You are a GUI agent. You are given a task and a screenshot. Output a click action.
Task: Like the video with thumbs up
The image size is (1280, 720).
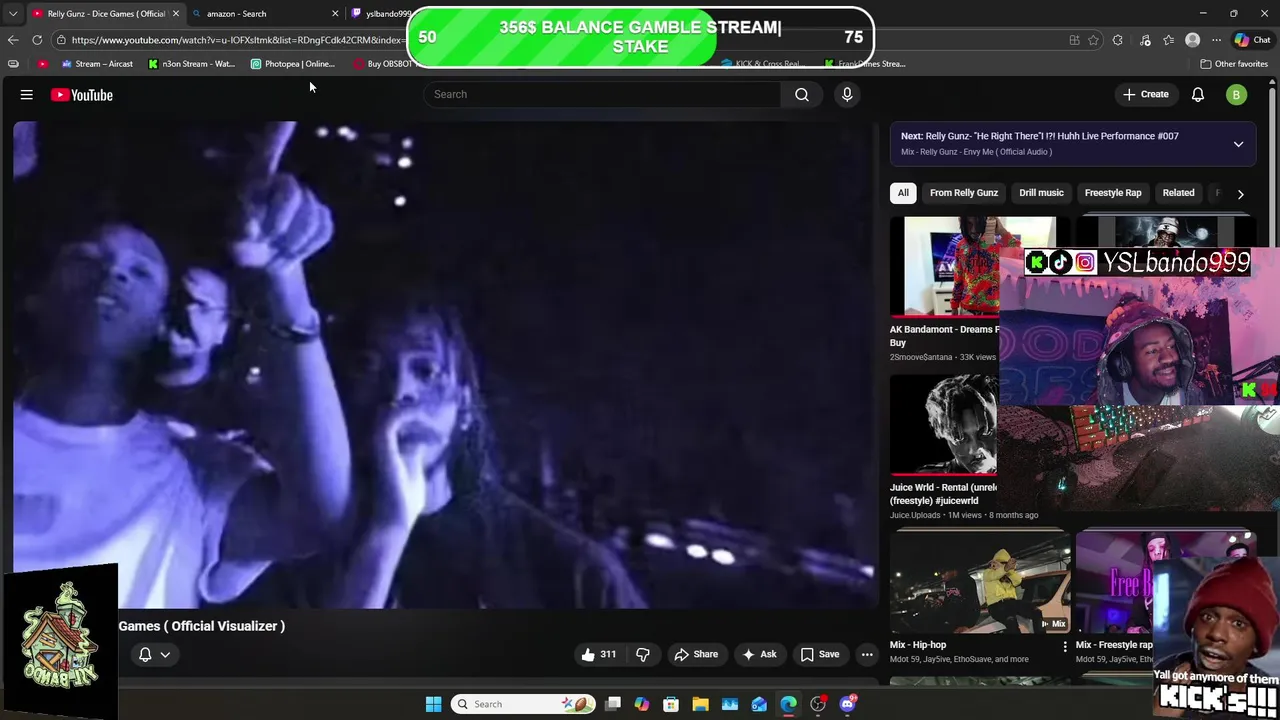598,654
